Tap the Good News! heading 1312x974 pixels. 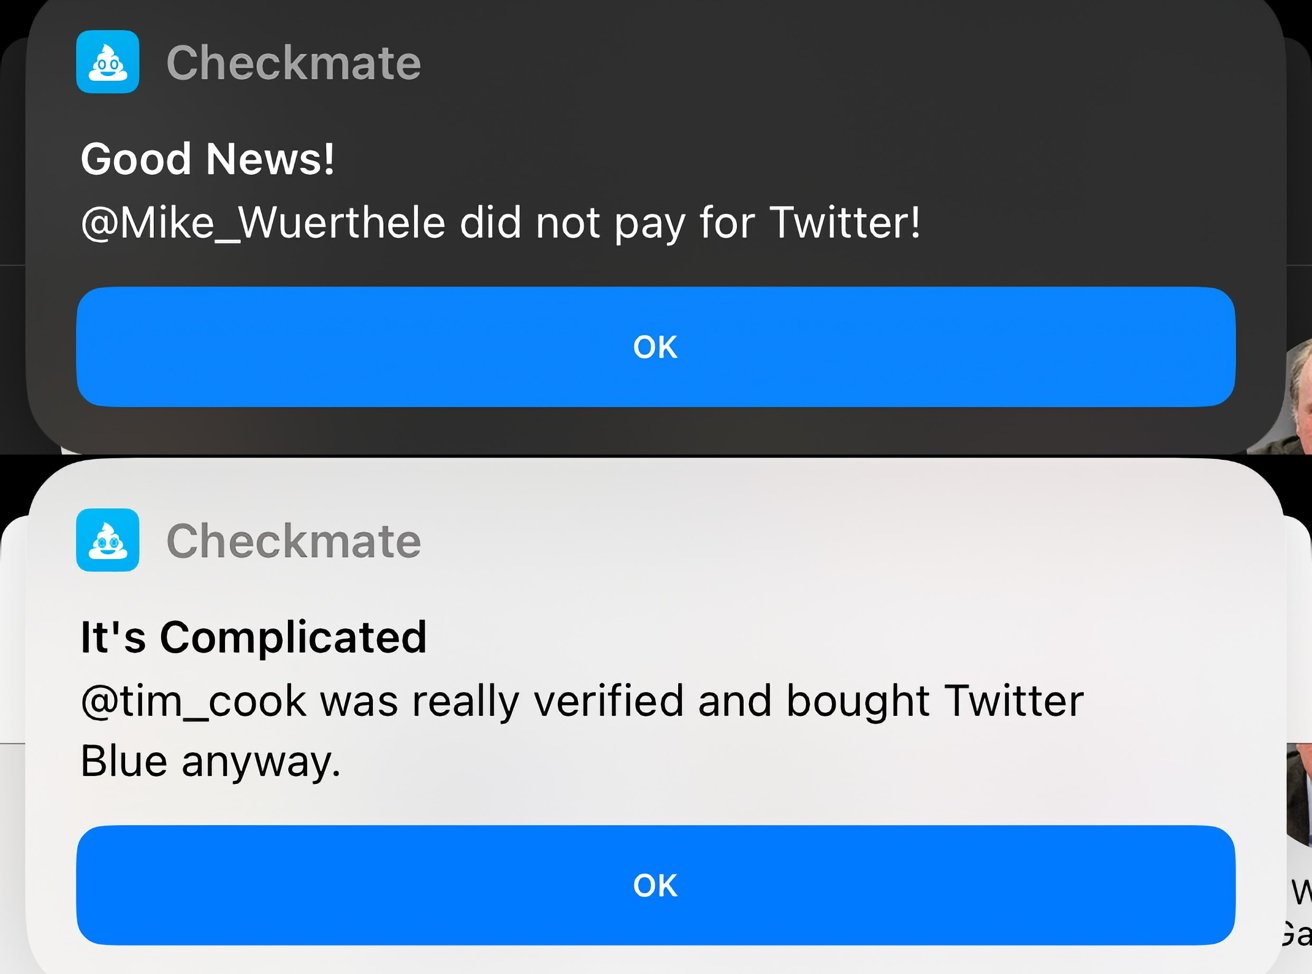click(x=208, y=159)
